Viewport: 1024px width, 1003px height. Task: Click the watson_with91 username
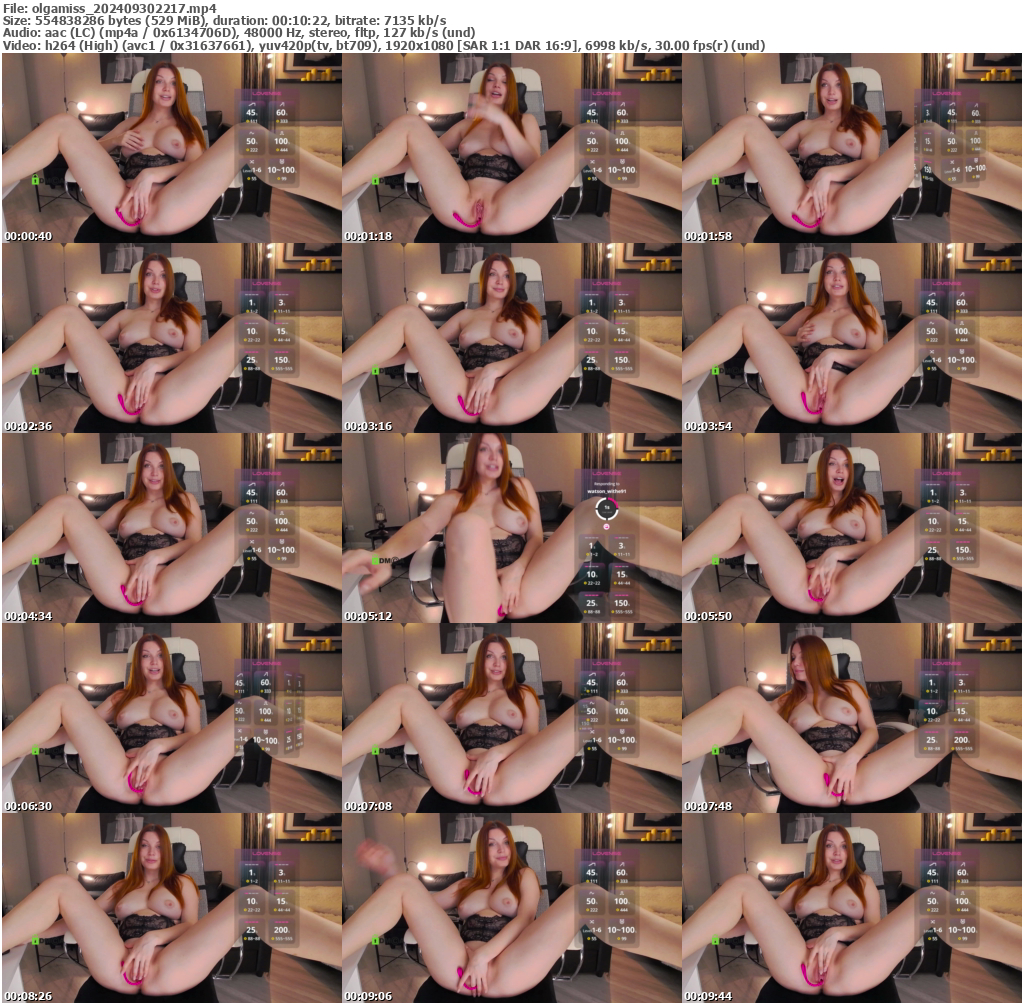tap(607, 491)
